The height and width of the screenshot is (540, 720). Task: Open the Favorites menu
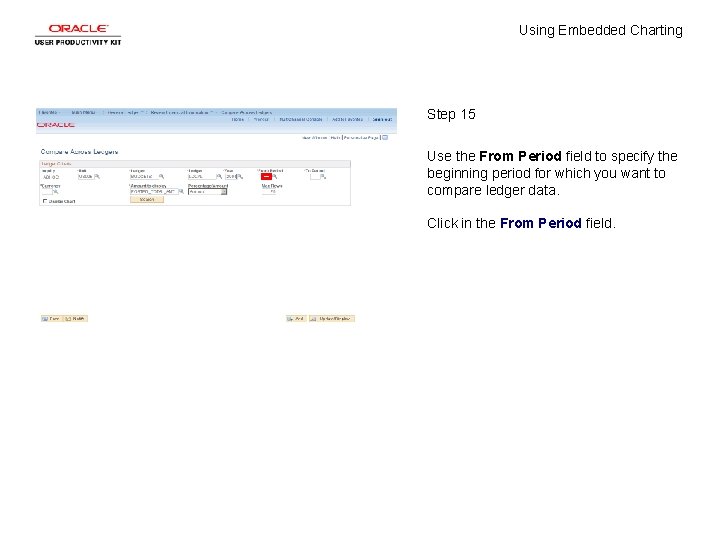pos(48,112)
